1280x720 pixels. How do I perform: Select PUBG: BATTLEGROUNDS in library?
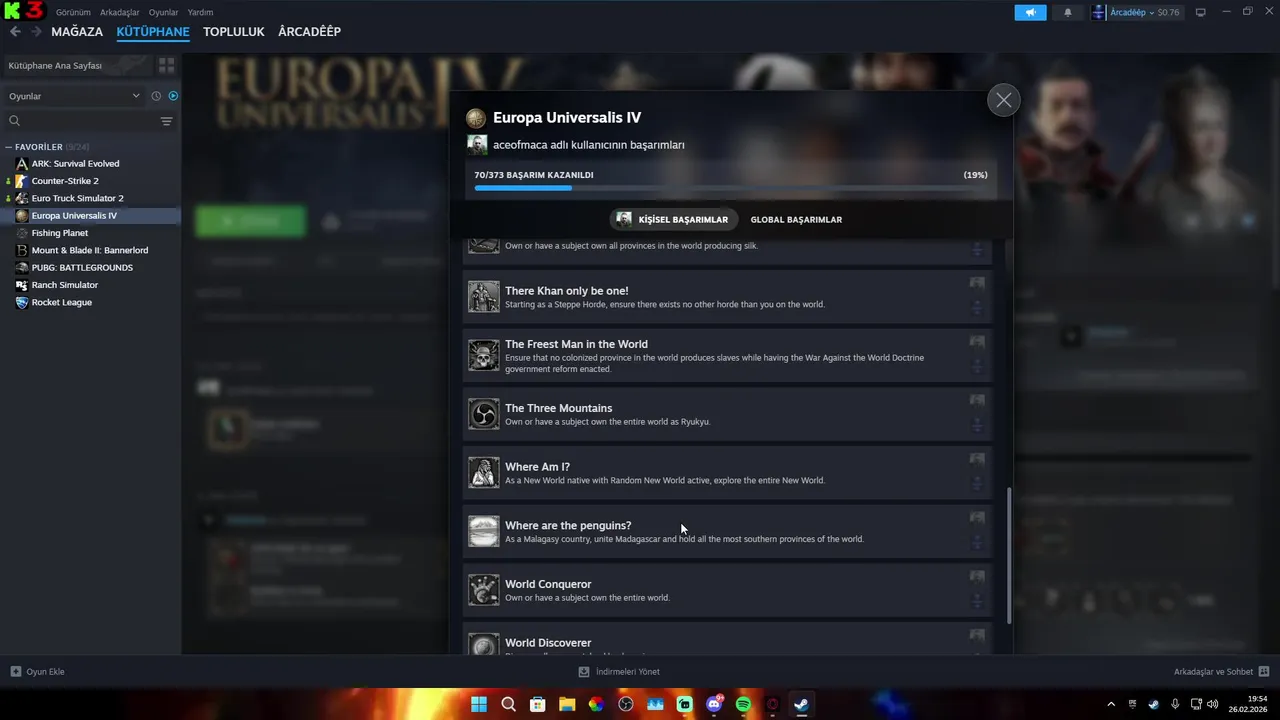[x=82, y=268]
